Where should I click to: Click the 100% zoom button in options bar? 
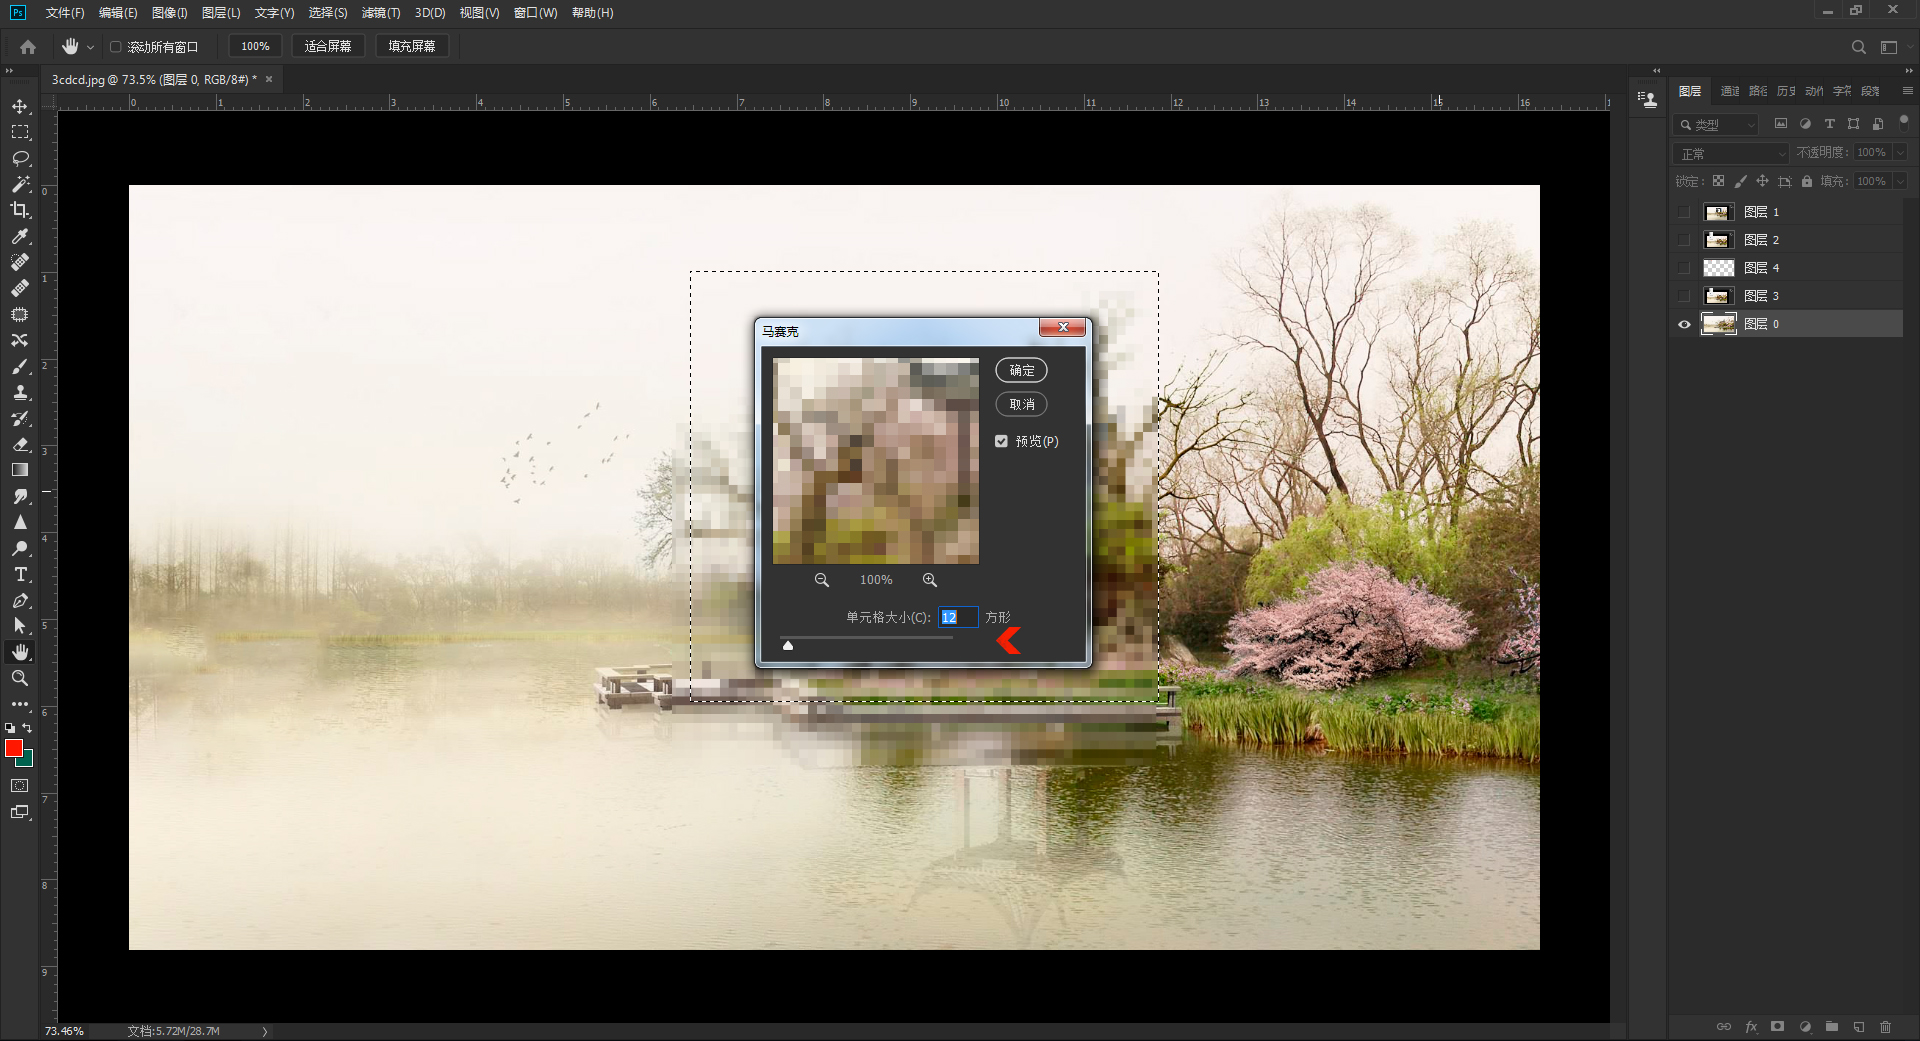[x=255, y=46]
